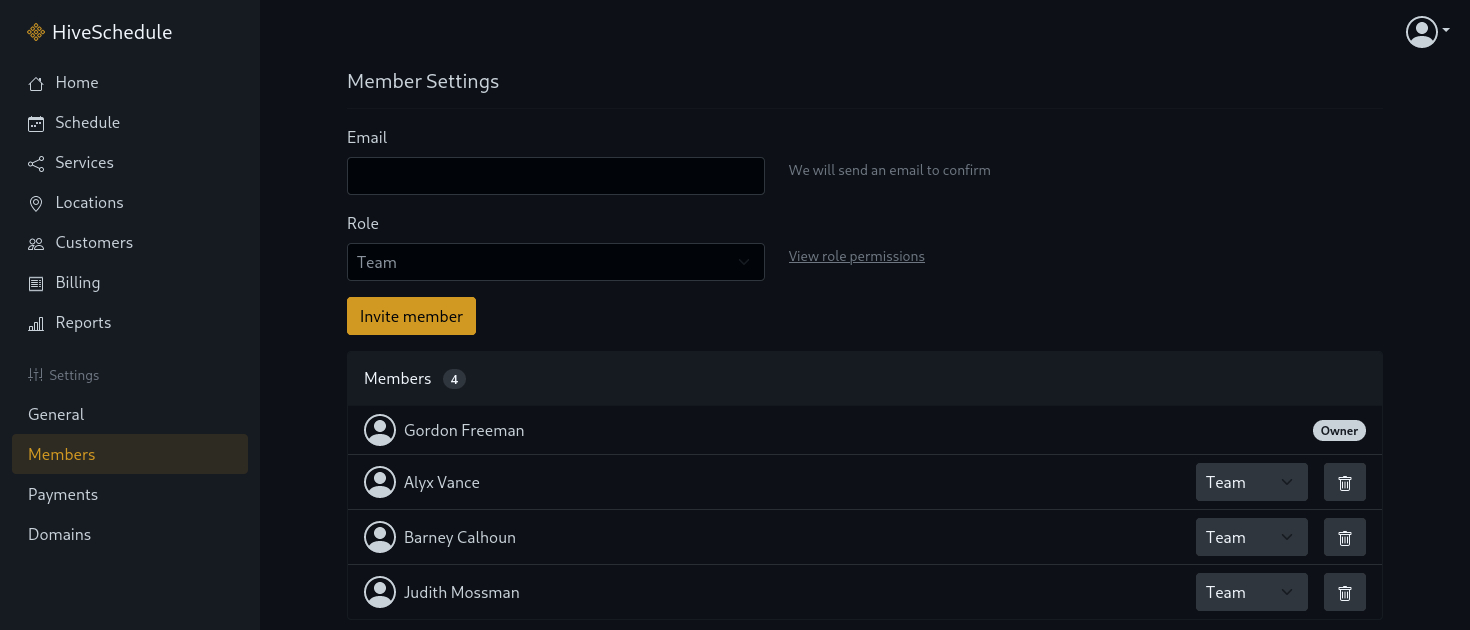Open Payments settings
Viewport: 1470px width, 630px height.
tap(130, 494)
